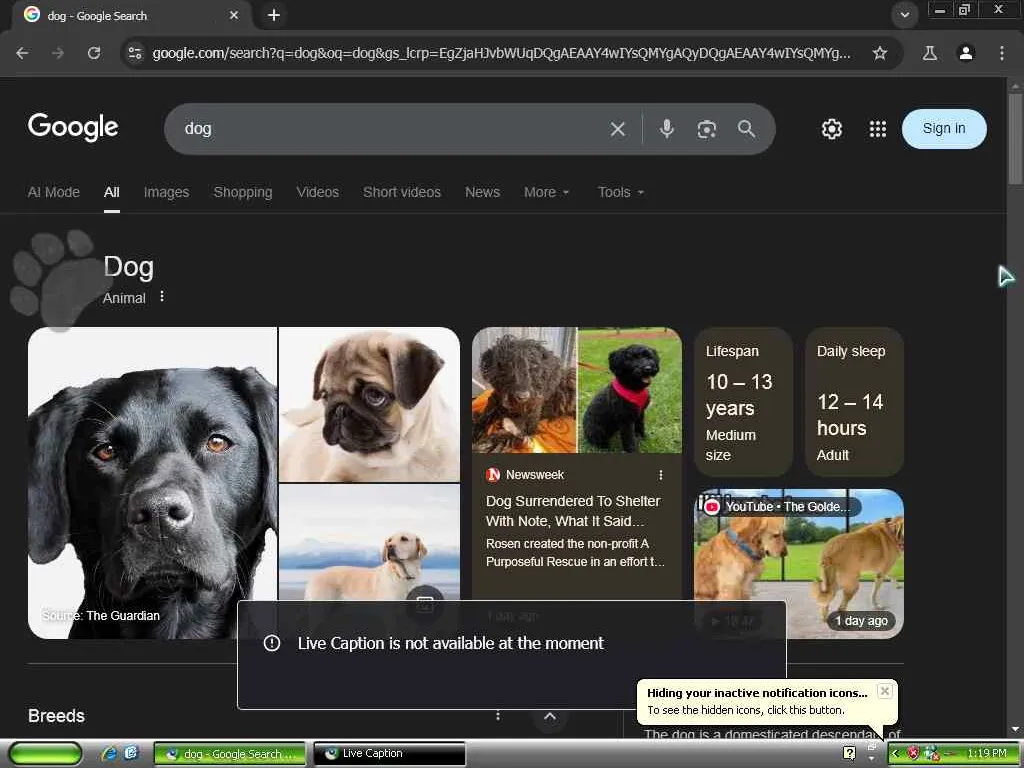
Task: Open the Lifespan 10 – 13 years card
Action: coord(743,402)
